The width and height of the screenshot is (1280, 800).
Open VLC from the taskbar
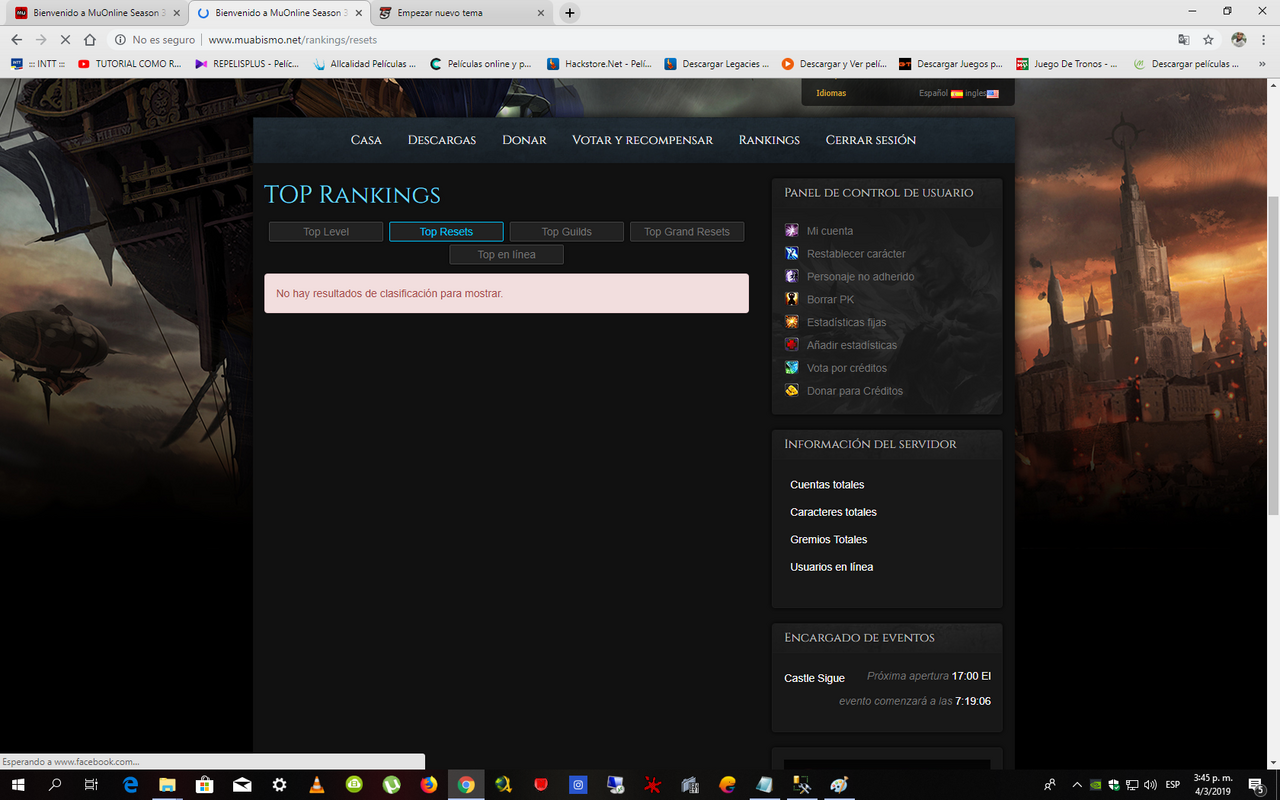[317, 785]
